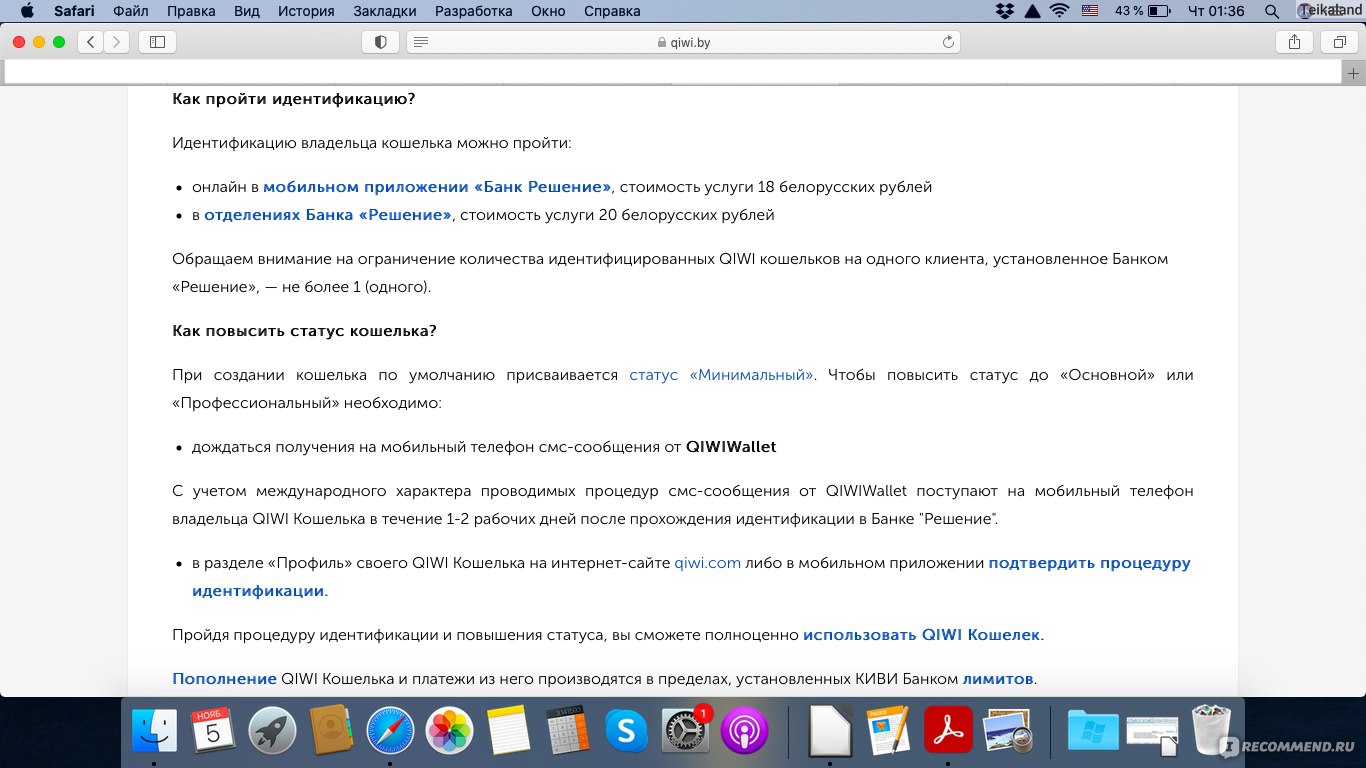Image resolution: width=1366 pixels, height=768 pixels.
Task: Click the clock showing Чт 01:36
Action: click(1215, 11)
